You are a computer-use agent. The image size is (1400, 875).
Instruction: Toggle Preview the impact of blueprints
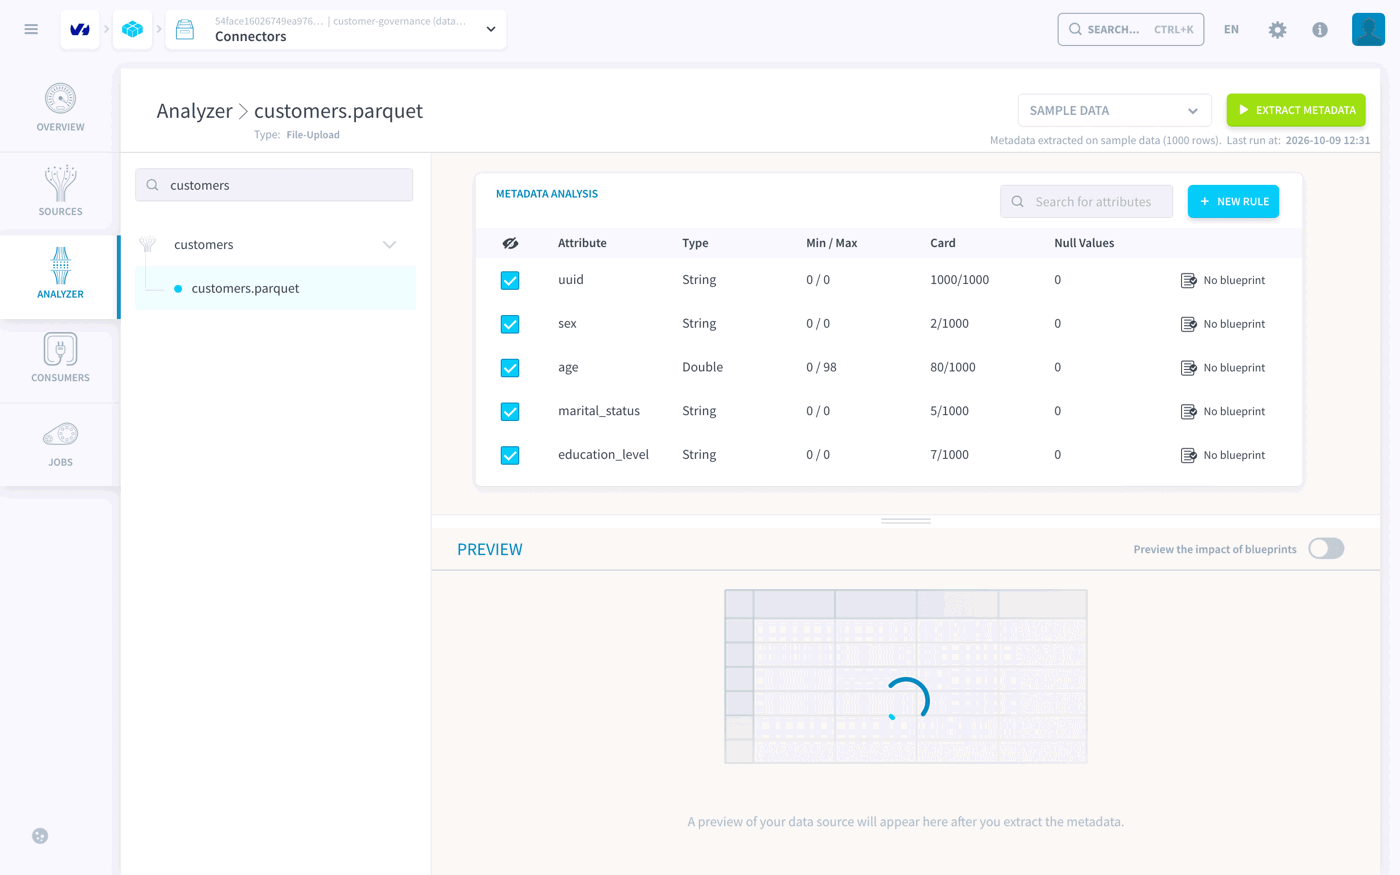click(x=1326, y=549)
